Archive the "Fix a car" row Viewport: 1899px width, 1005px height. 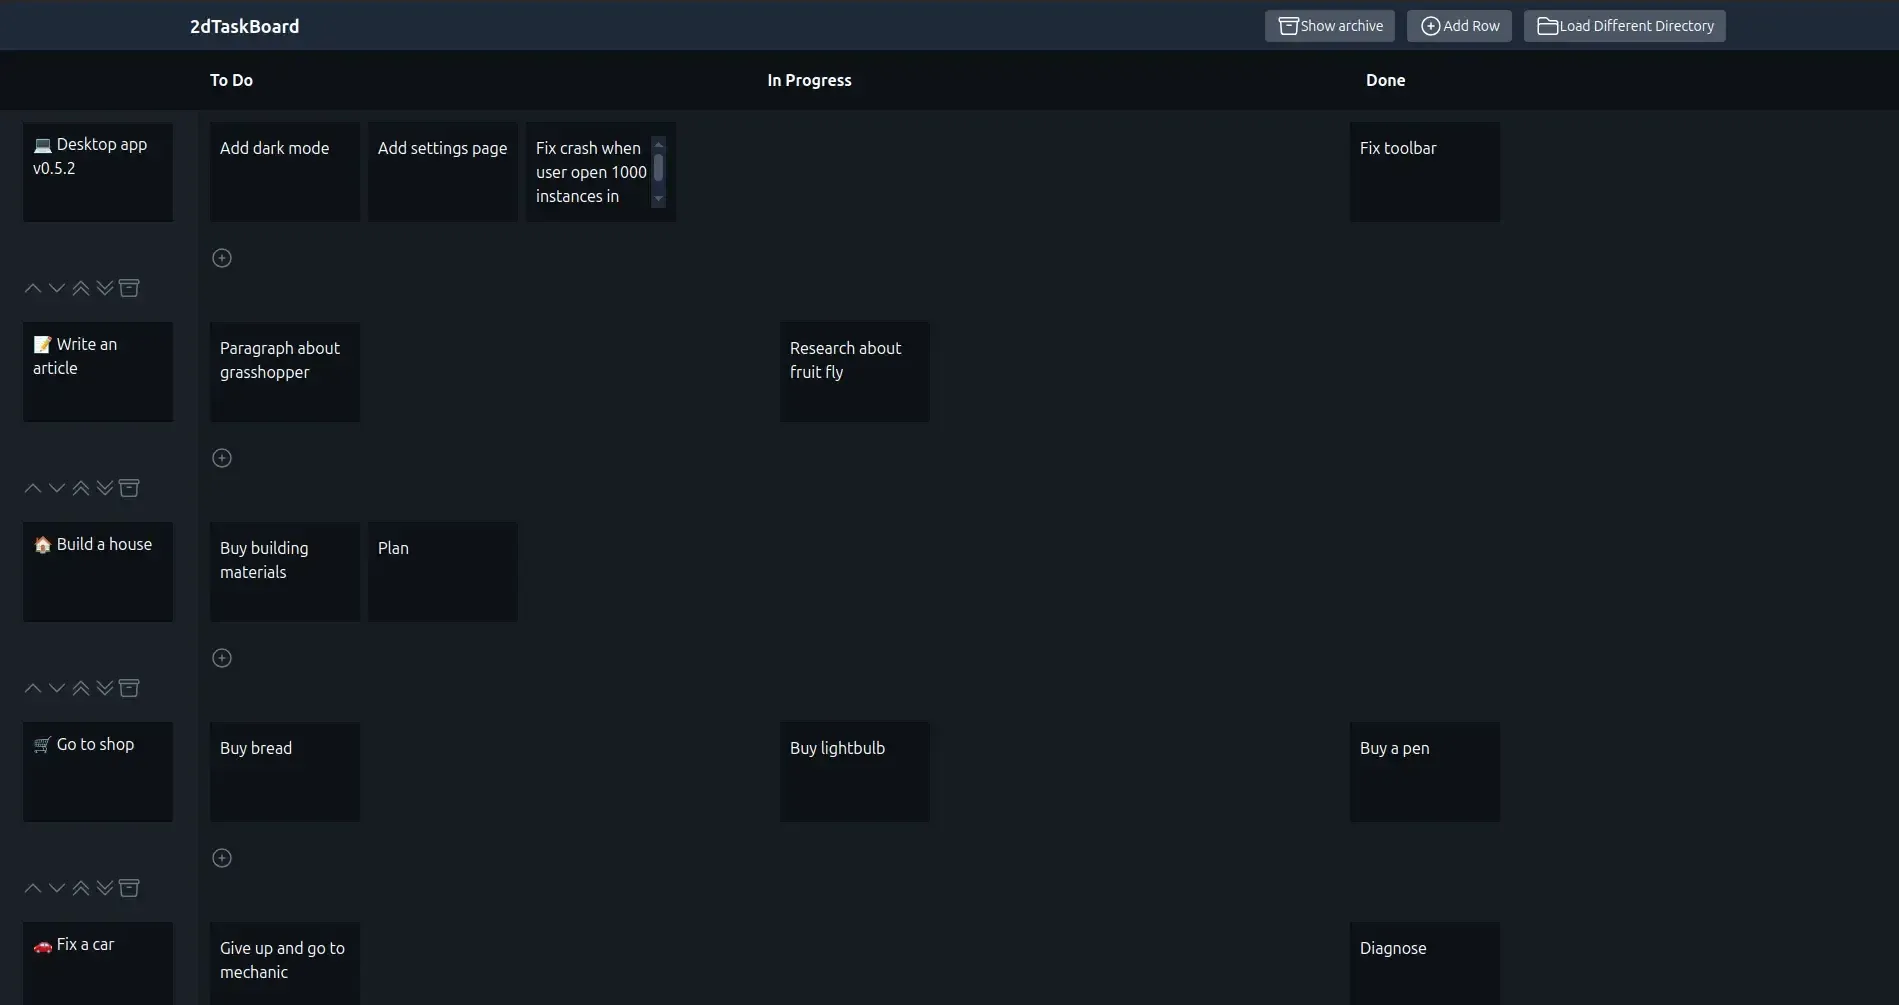tap(129, 1000)
